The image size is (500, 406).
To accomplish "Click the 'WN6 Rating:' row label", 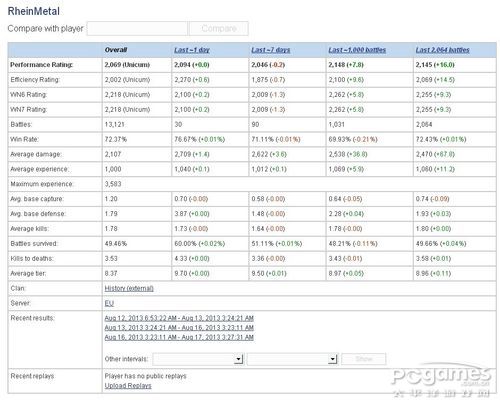I will 29,95.
